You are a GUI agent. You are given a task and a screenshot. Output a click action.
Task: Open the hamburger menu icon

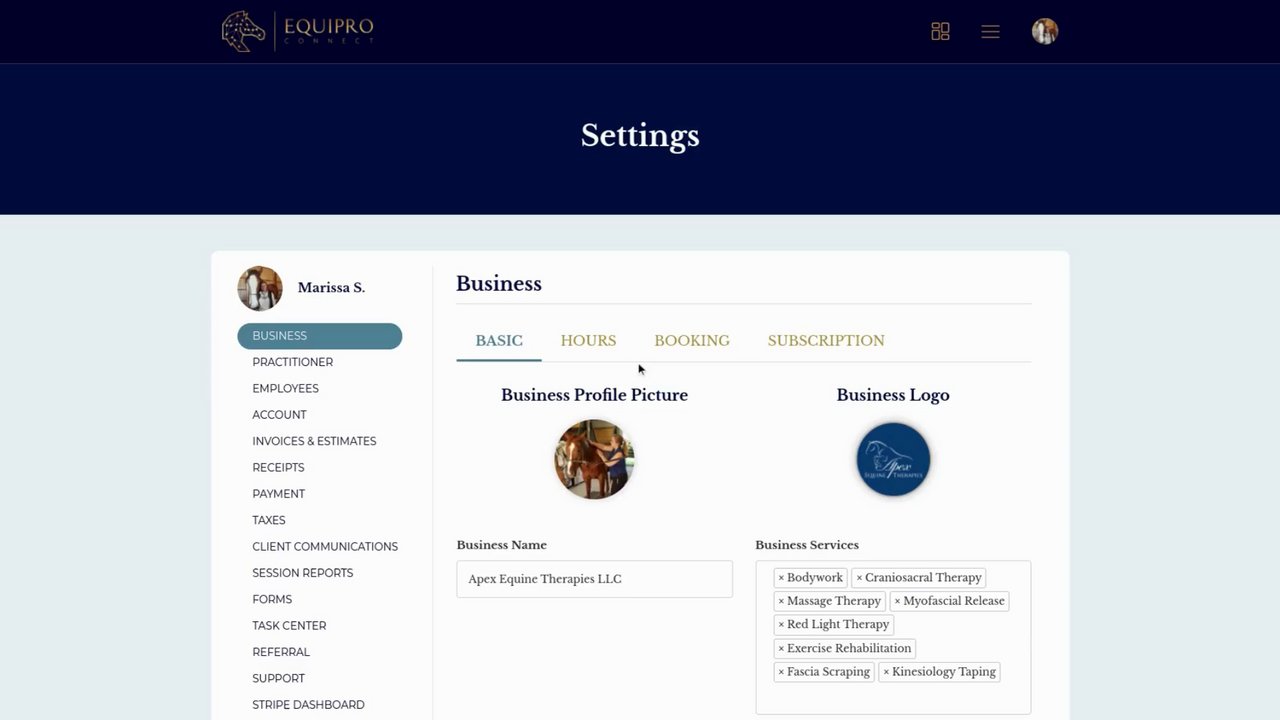pyautogui.click(x=990, y=31)
